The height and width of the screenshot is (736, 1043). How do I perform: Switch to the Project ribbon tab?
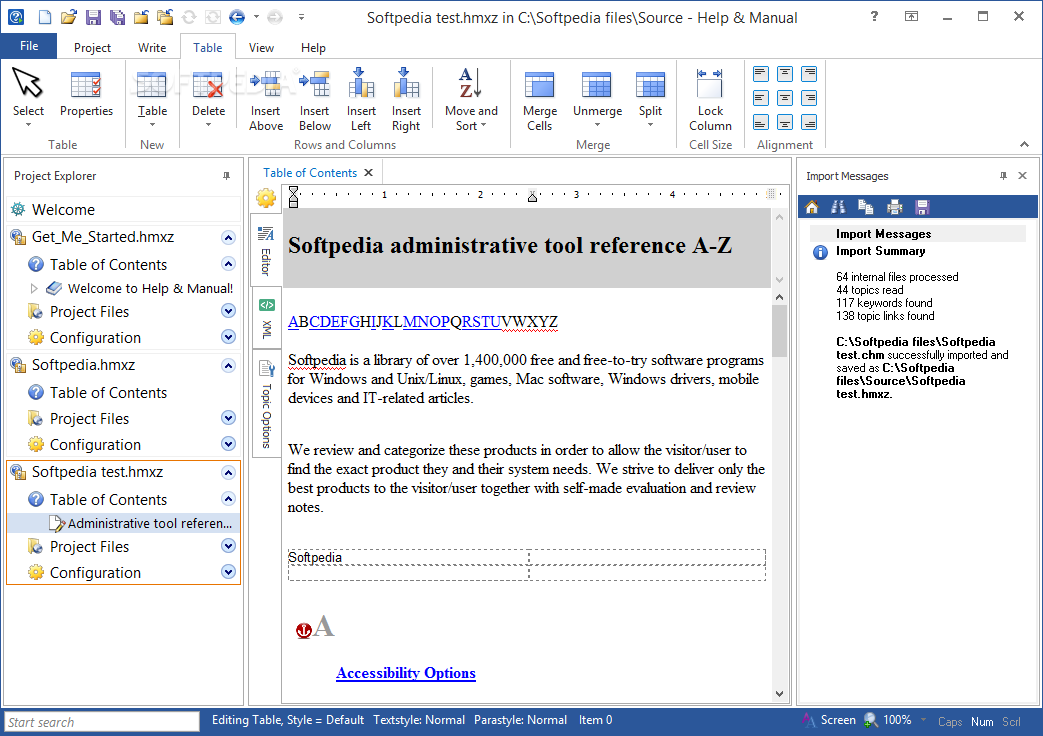pos(92,48)
